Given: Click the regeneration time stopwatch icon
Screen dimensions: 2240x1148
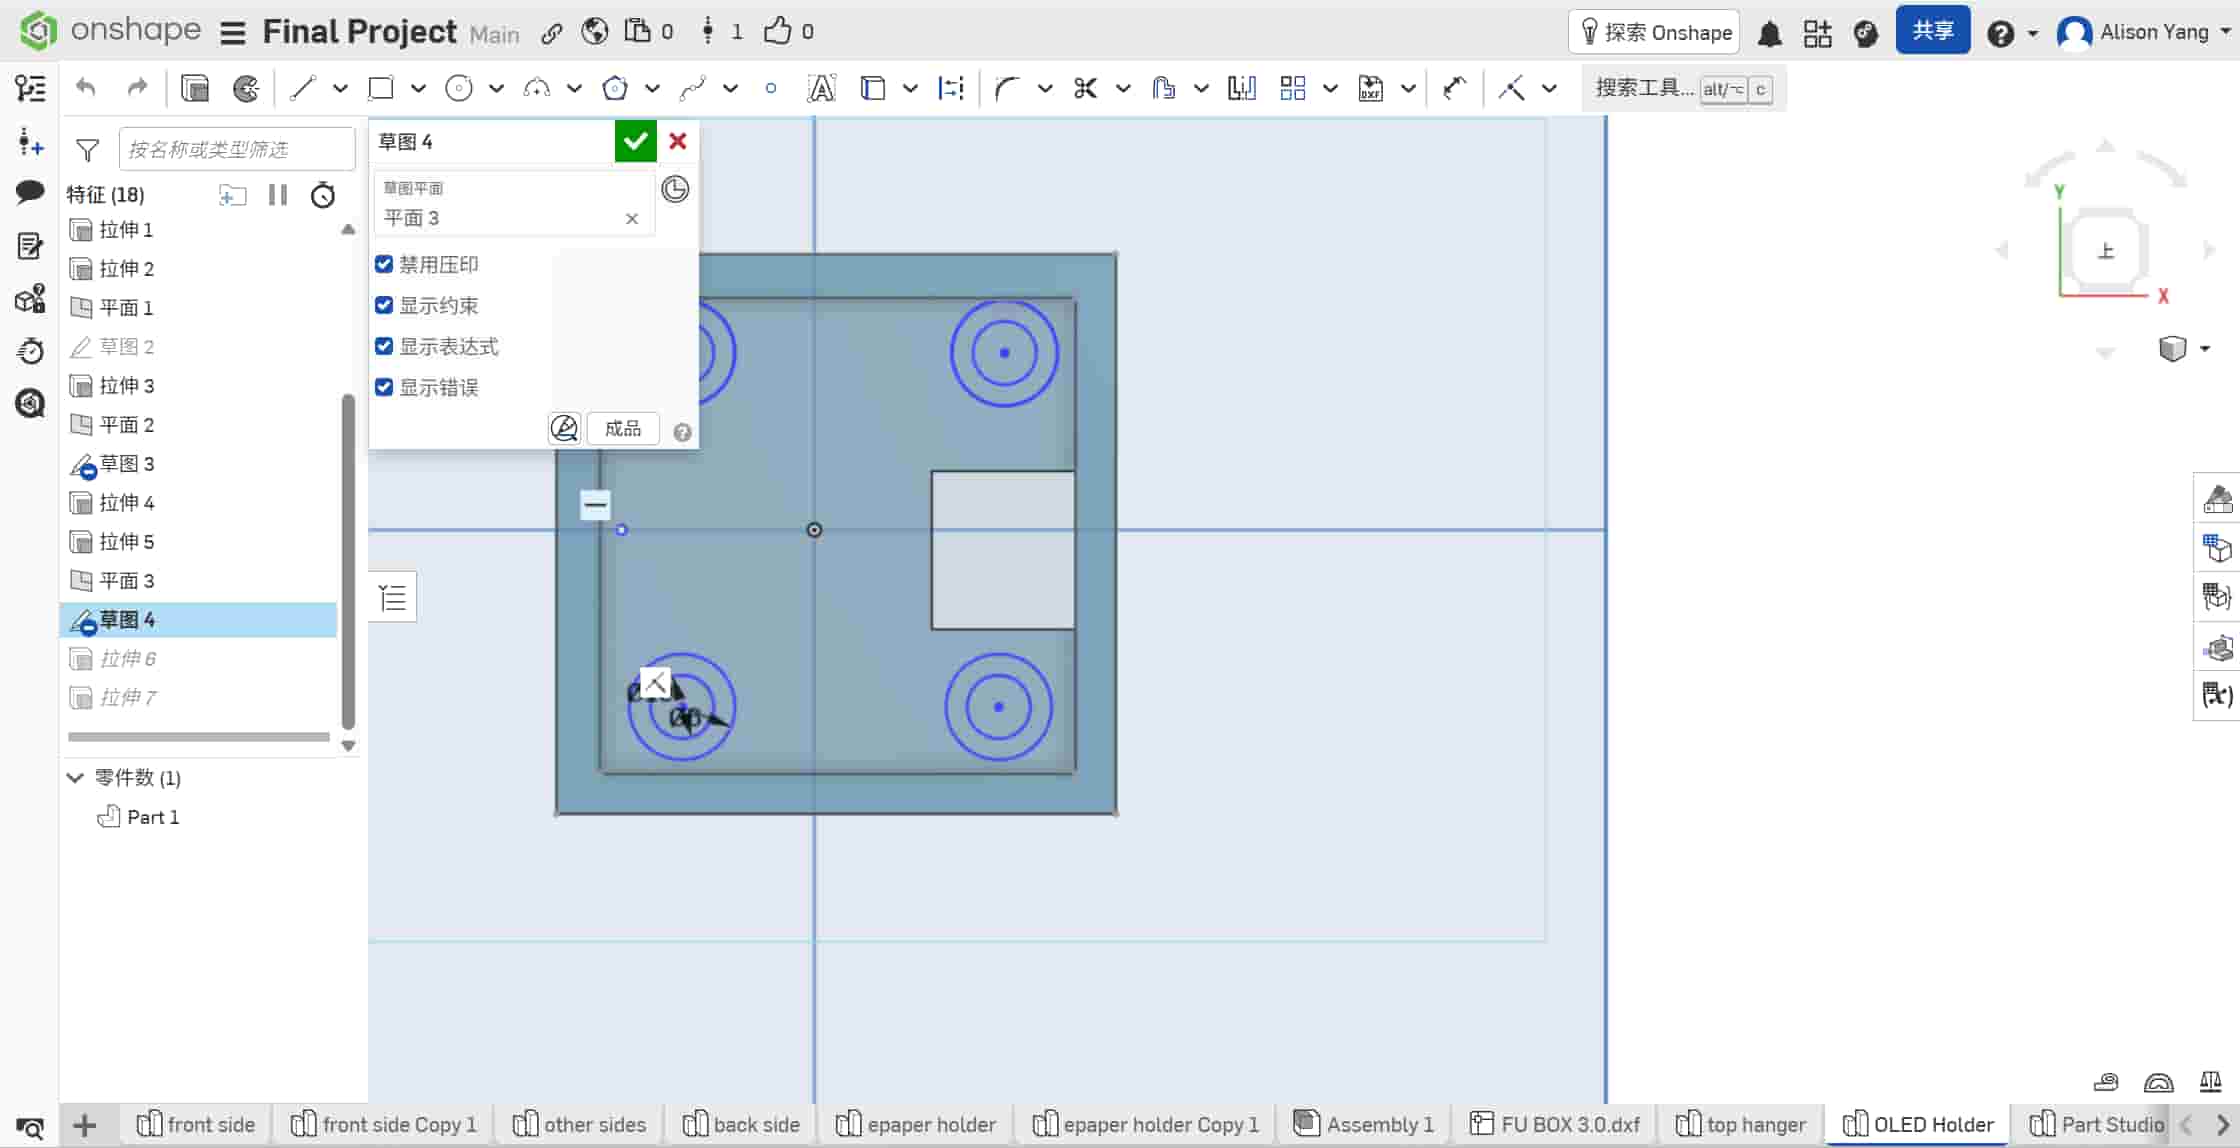Looking at the screenshot, I should 322,195.
